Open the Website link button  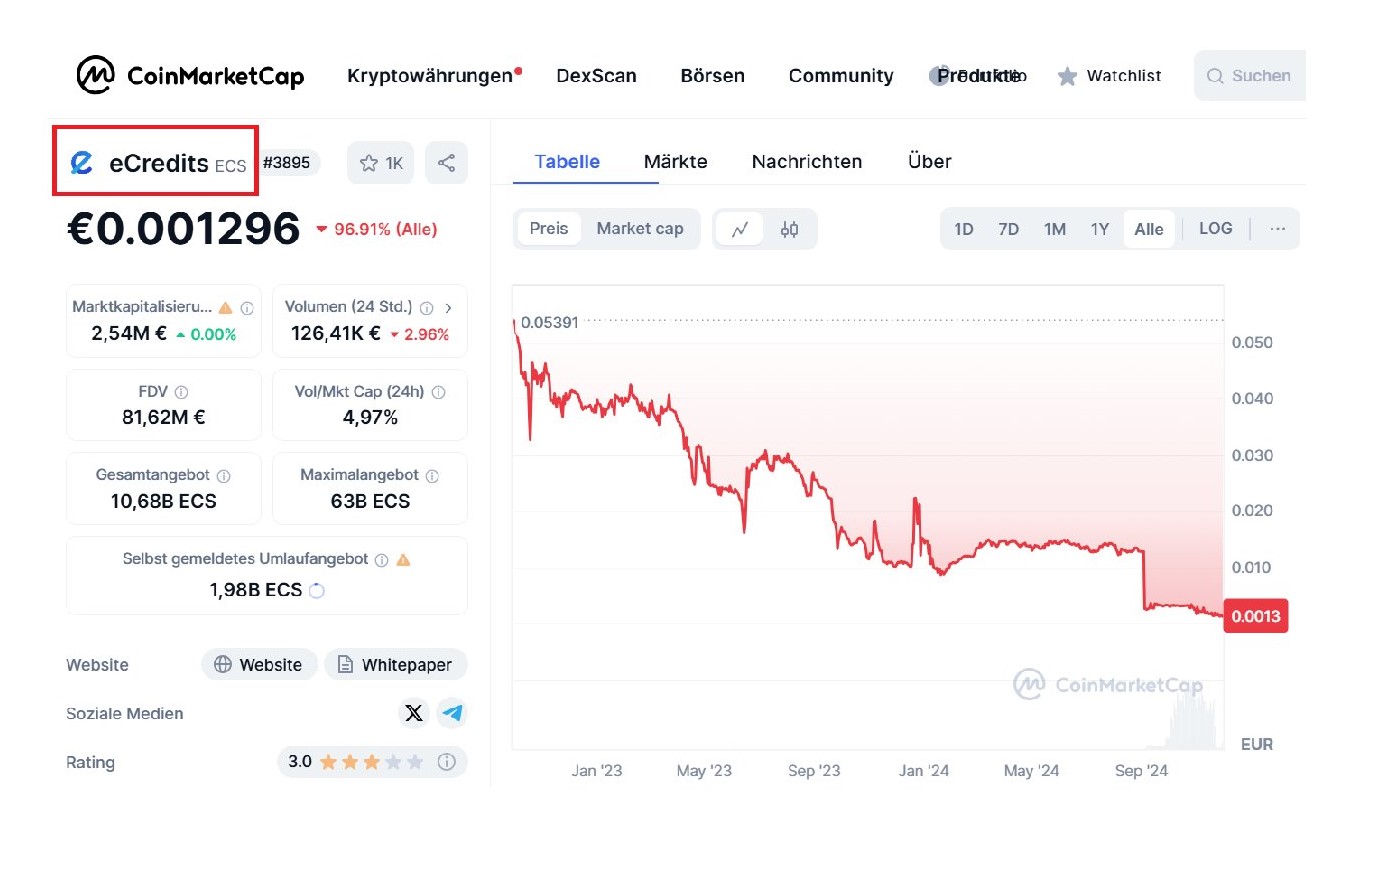259,665
